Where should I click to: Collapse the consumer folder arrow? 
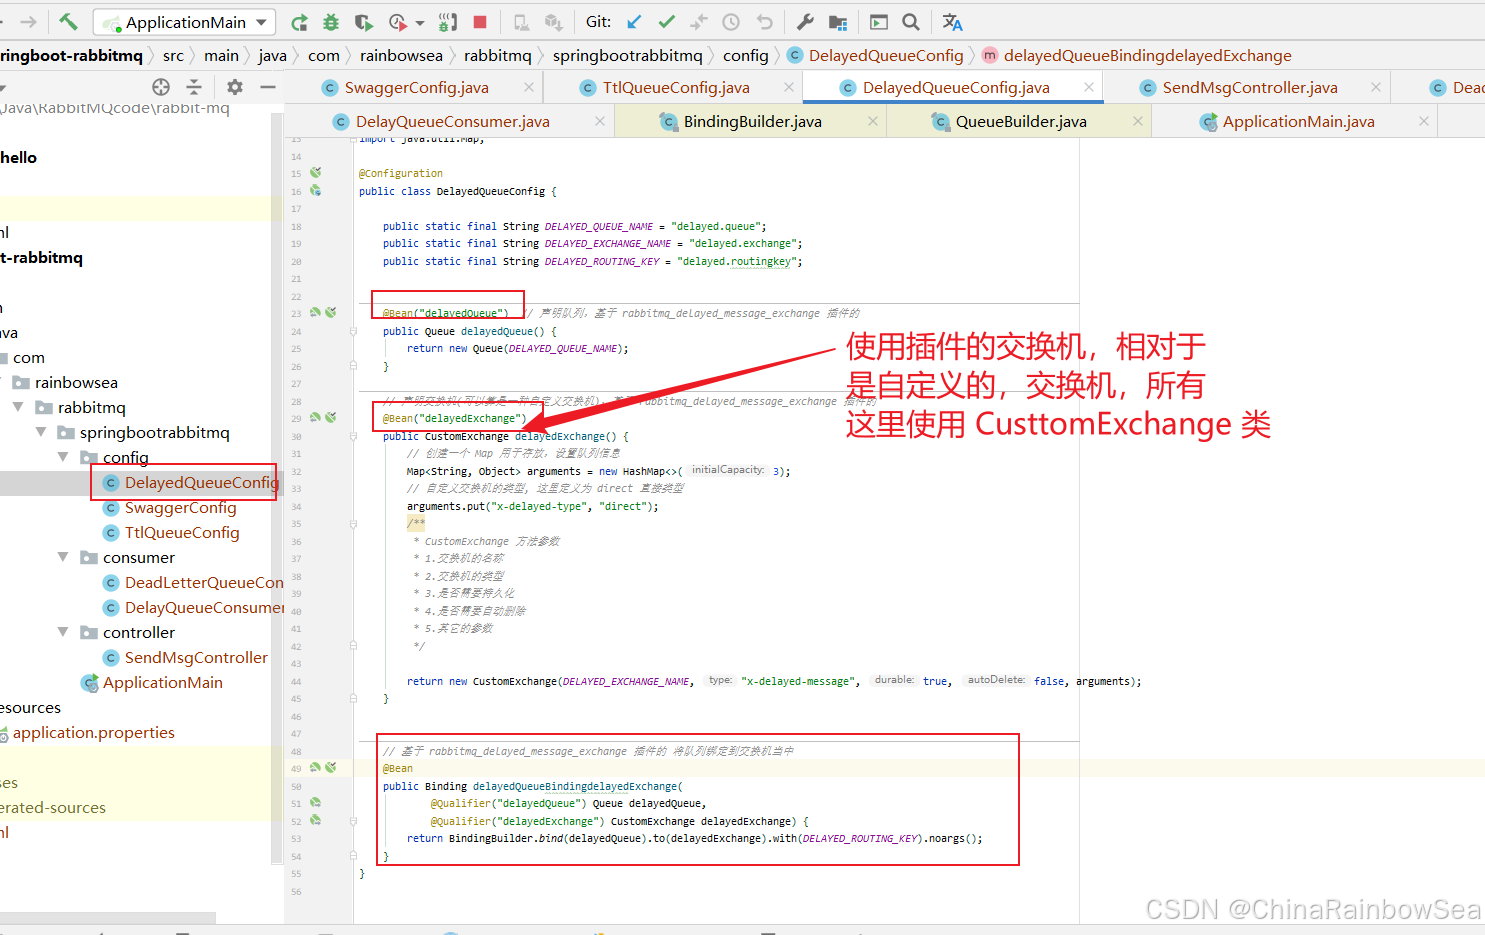[x=63, y=557]
